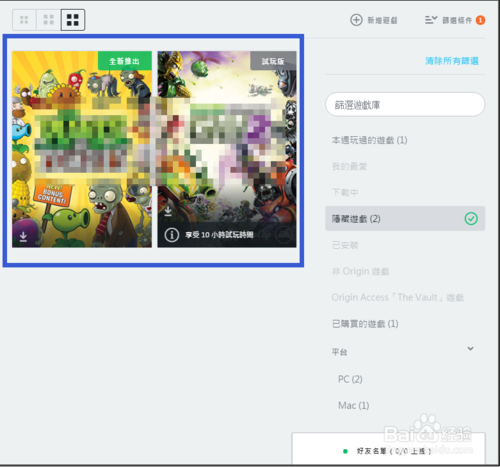500x467 pixels.
Task: Uncheck the 隱藏遊戲 (2) filter checkmark
Action: (x=471, y=219)
